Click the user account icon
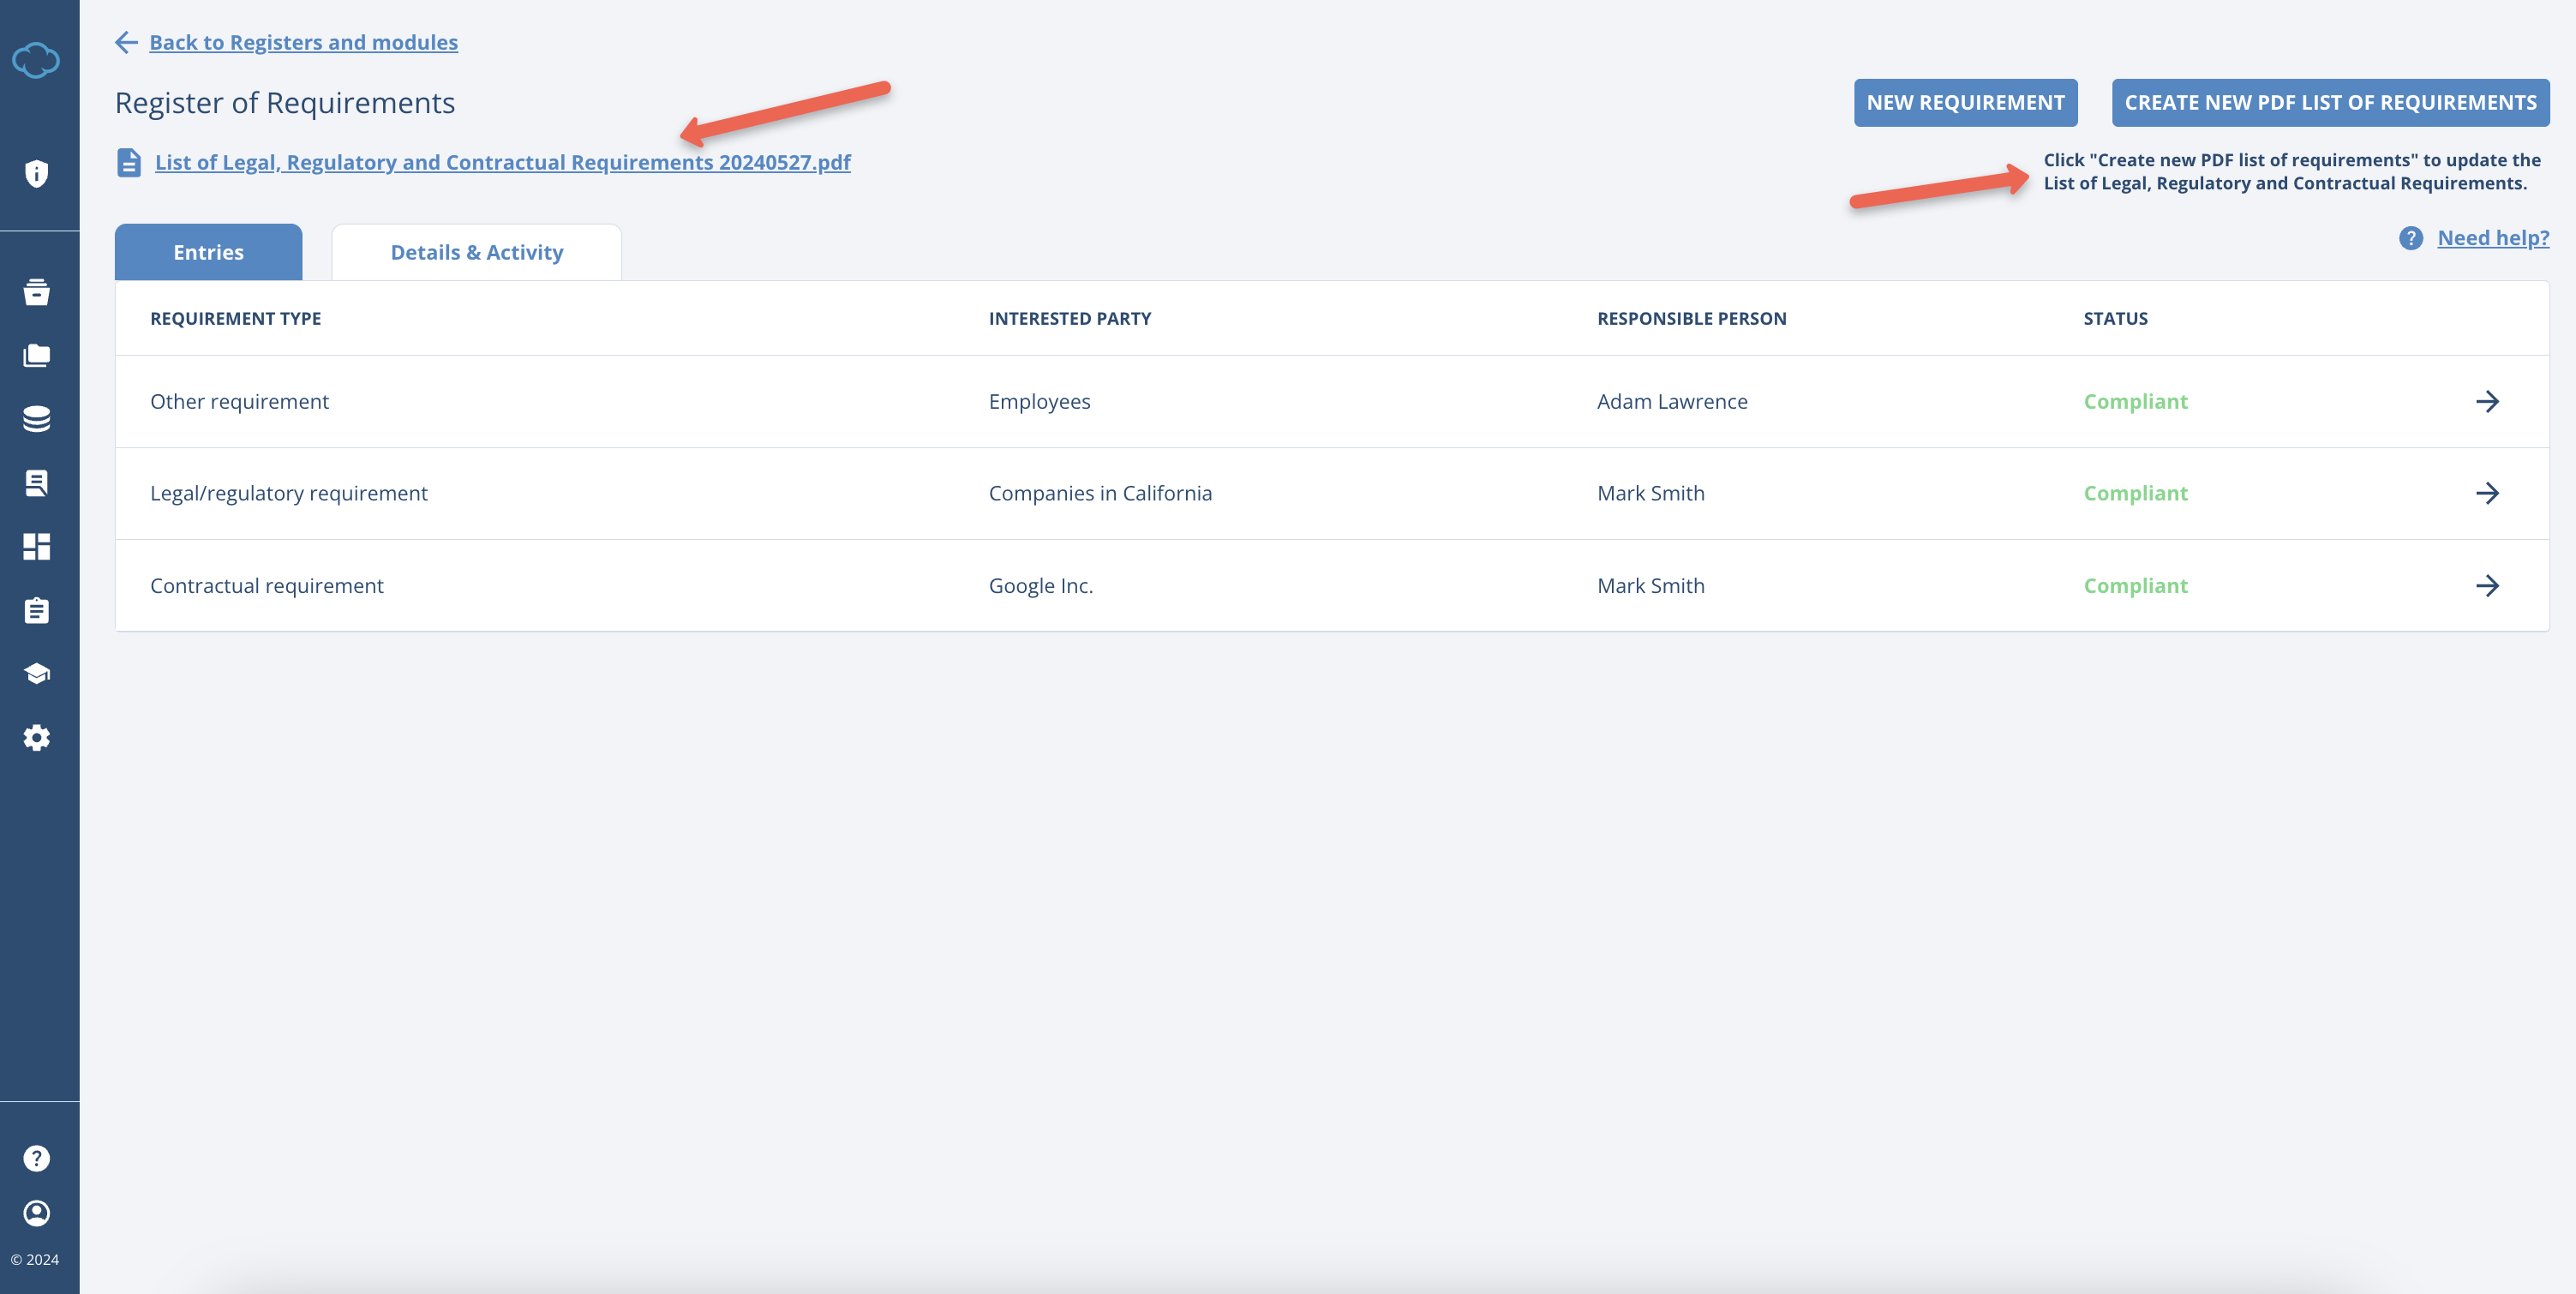This screenshot has height=1294, width=2576. coord(36,1213)
